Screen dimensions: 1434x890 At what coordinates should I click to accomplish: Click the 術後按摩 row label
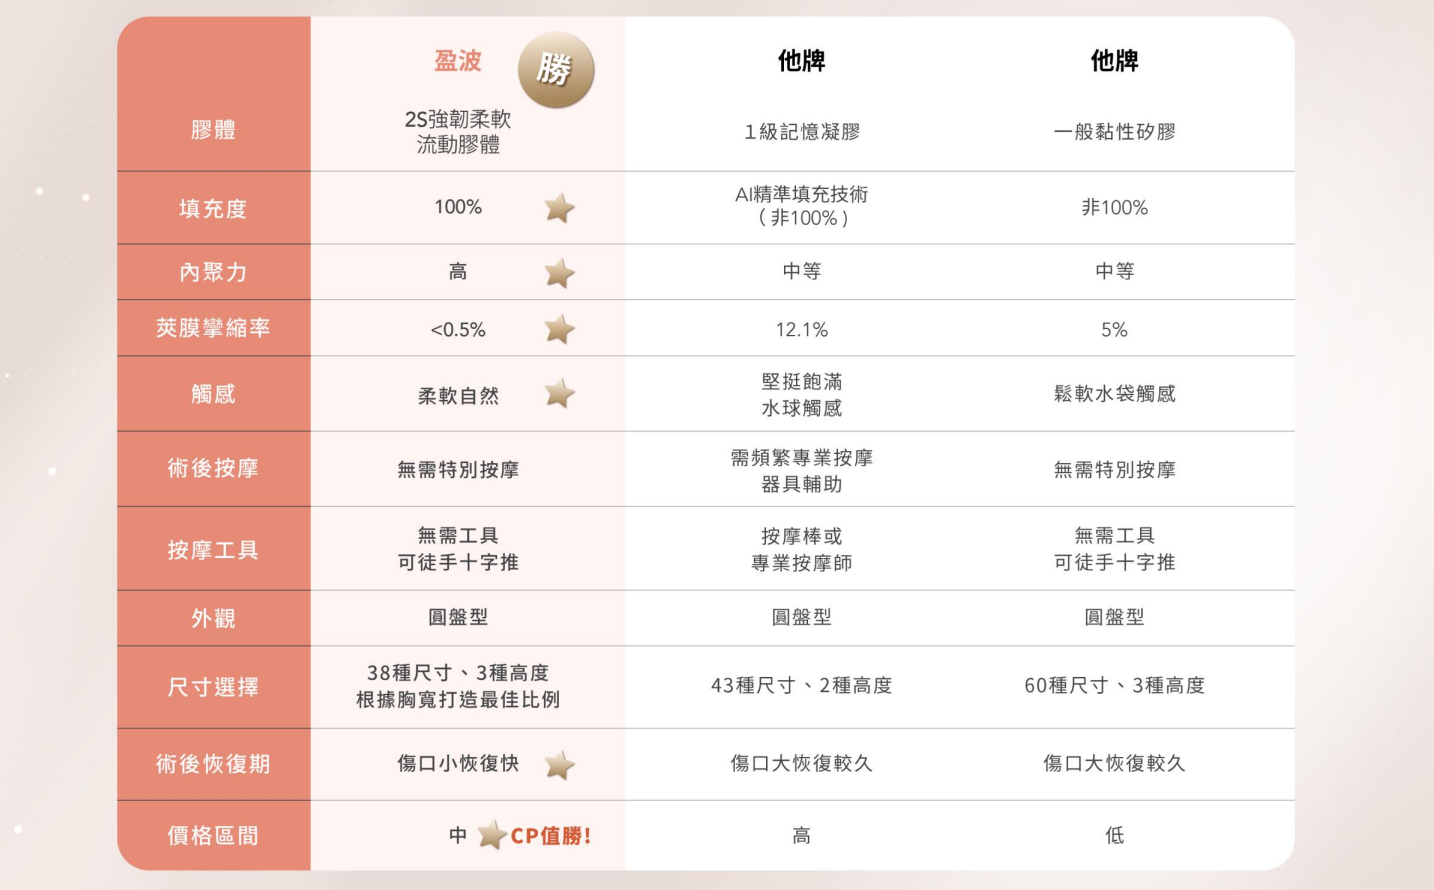click(213, 468)
